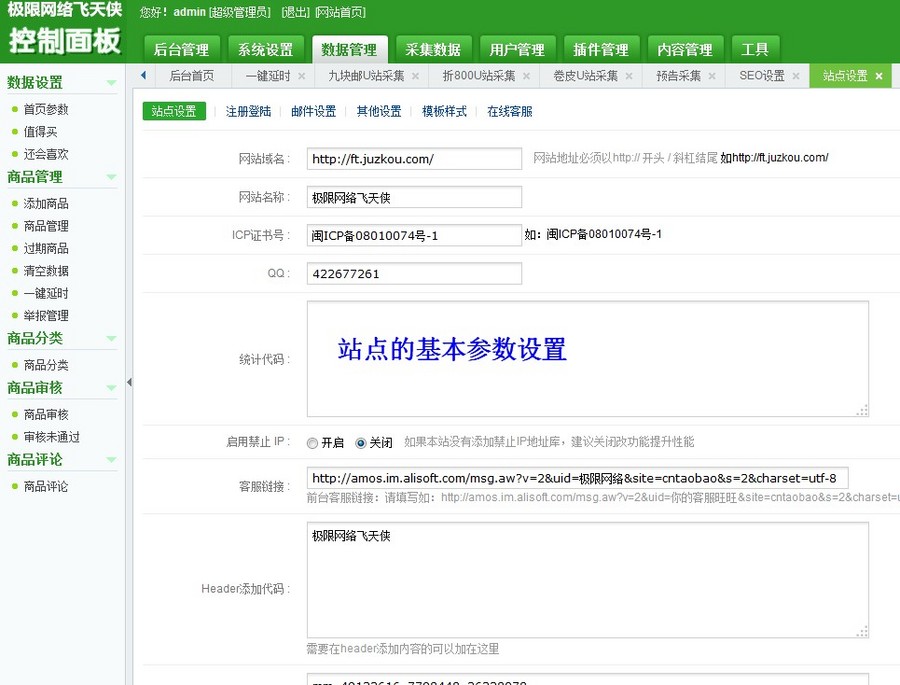Expand the 商品分类 sidebar section
The width and height of the screenshot is (900, 685).
[x=113, y=339]
